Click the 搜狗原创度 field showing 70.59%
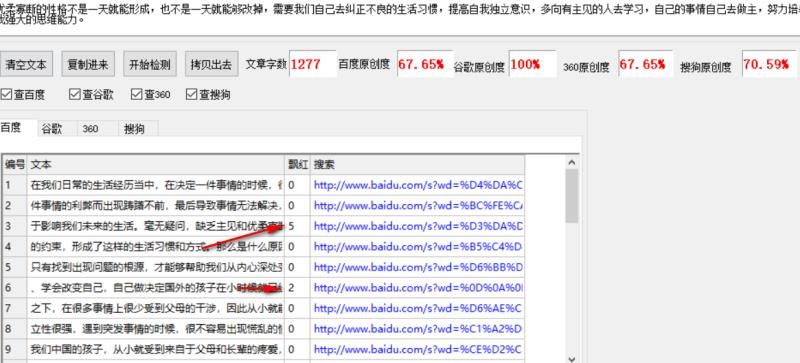This screenshot has height=363, width=800. (769, 64)
